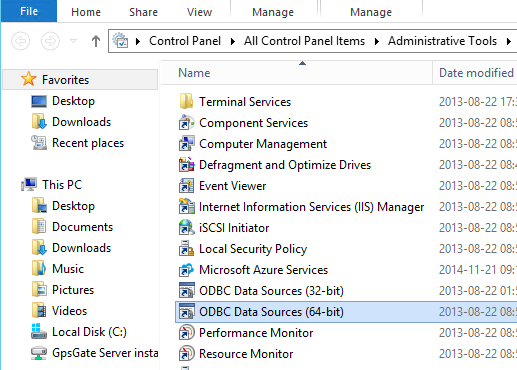Click the This PC computer icon
This screenshot has height=370, width=517.
pos(29,184)
